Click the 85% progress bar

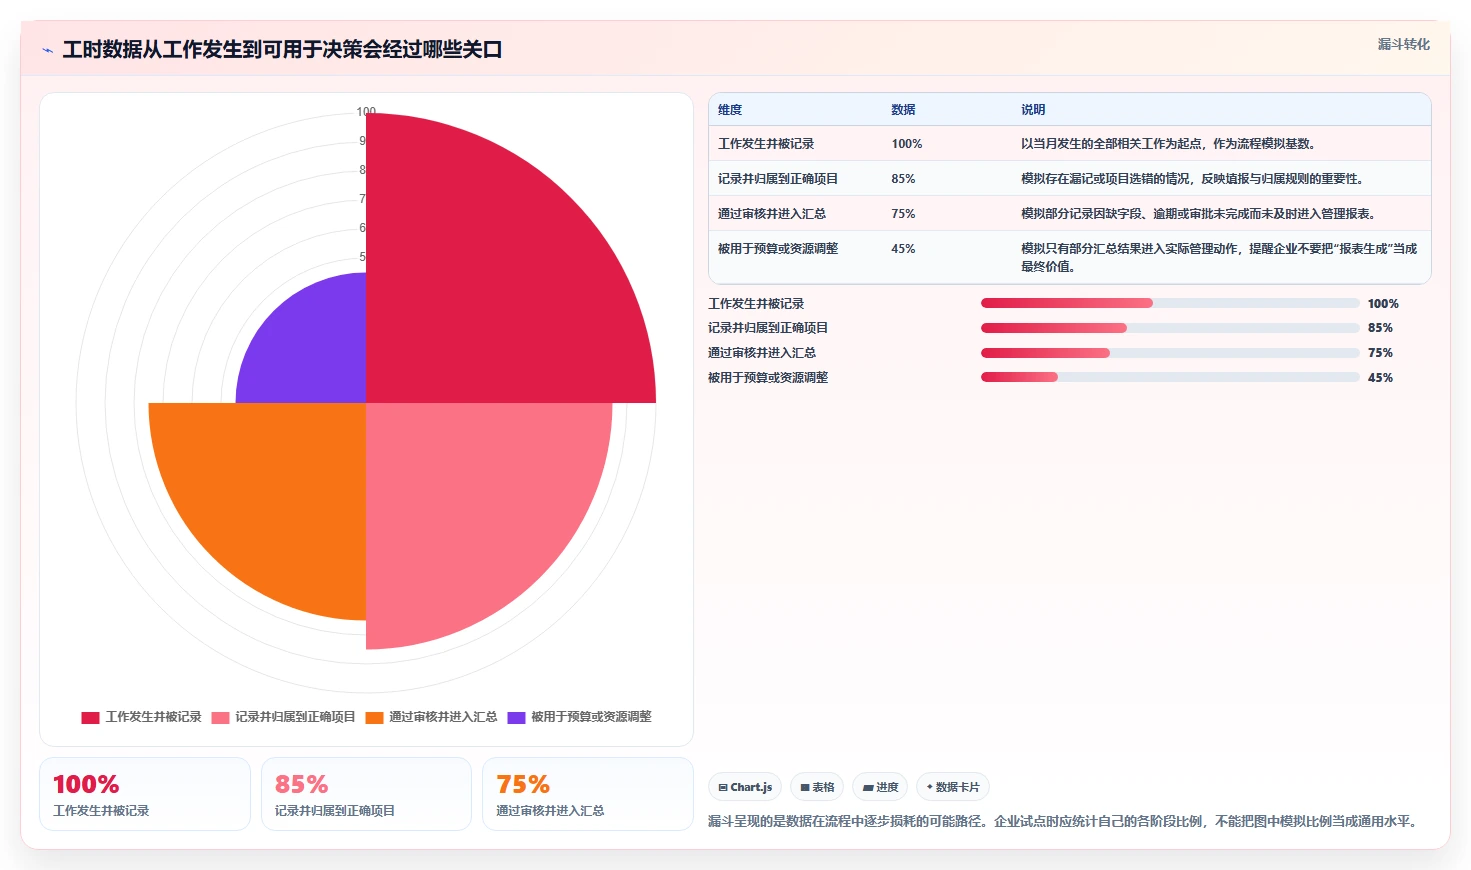pos(1170,328)
